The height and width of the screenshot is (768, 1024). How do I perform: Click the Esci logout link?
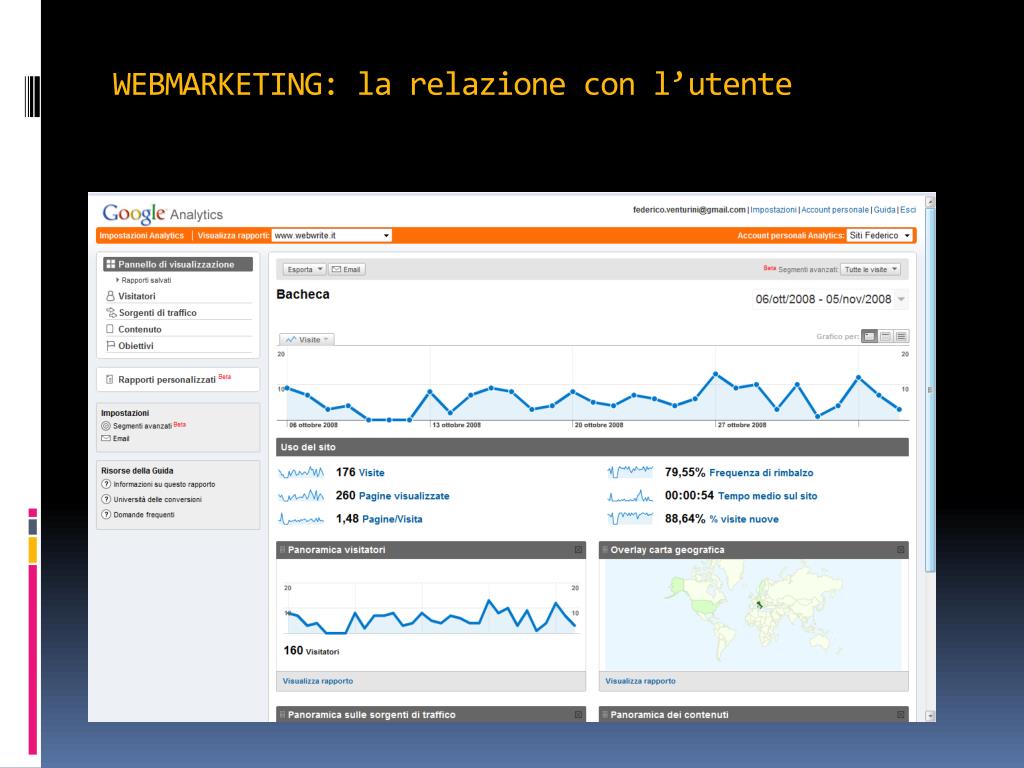click(x=908, y=210)
